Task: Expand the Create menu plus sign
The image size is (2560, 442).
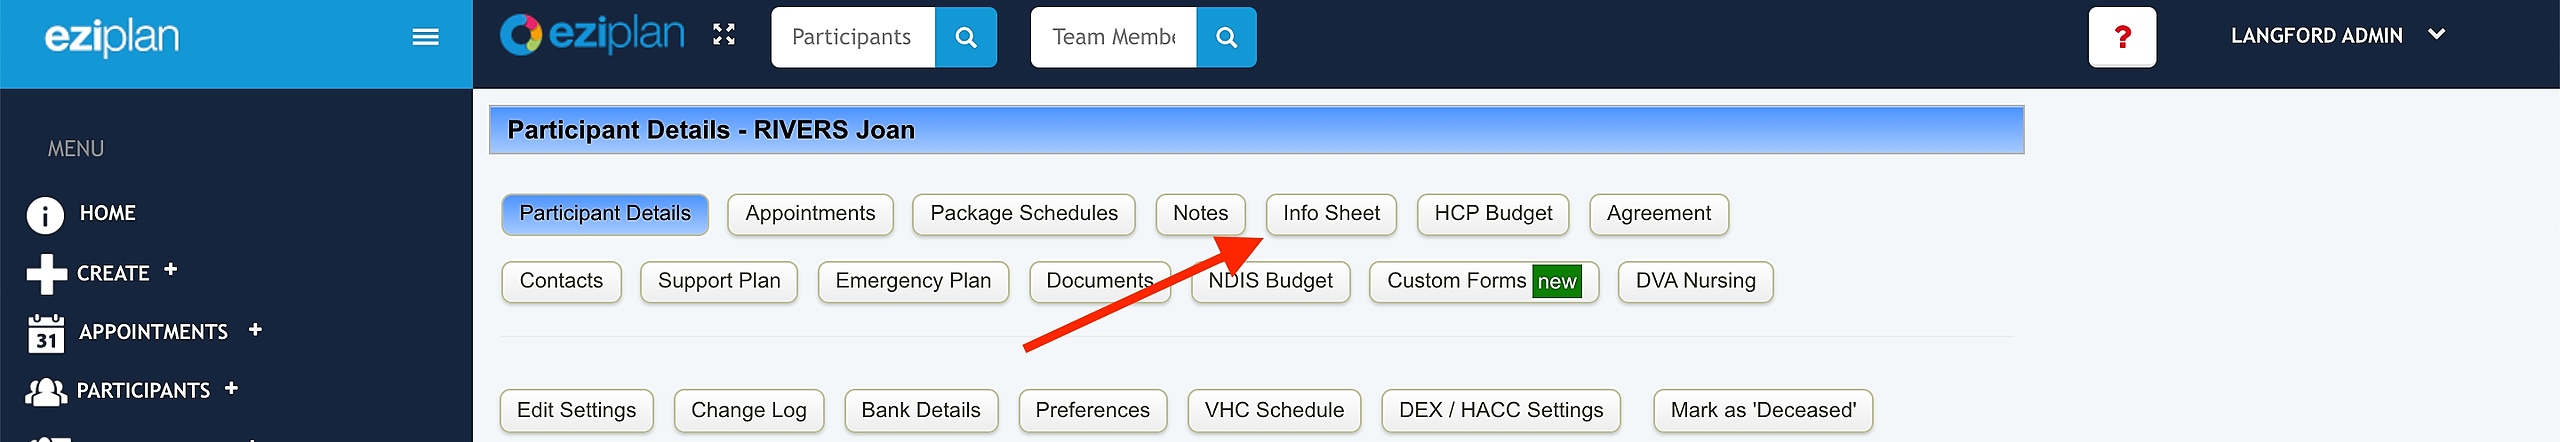Action: (x=171, y=269)
